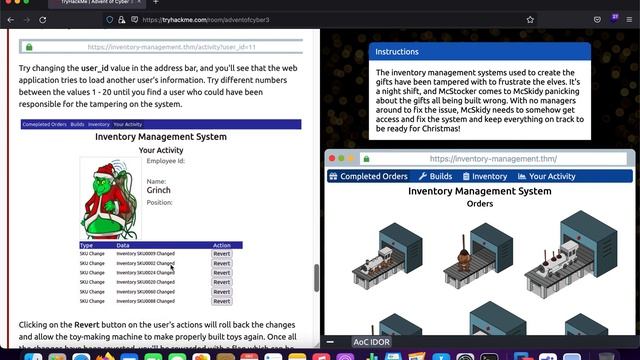
Task: Click green padlock in the tutorial address image
Action: click(29, 47)
